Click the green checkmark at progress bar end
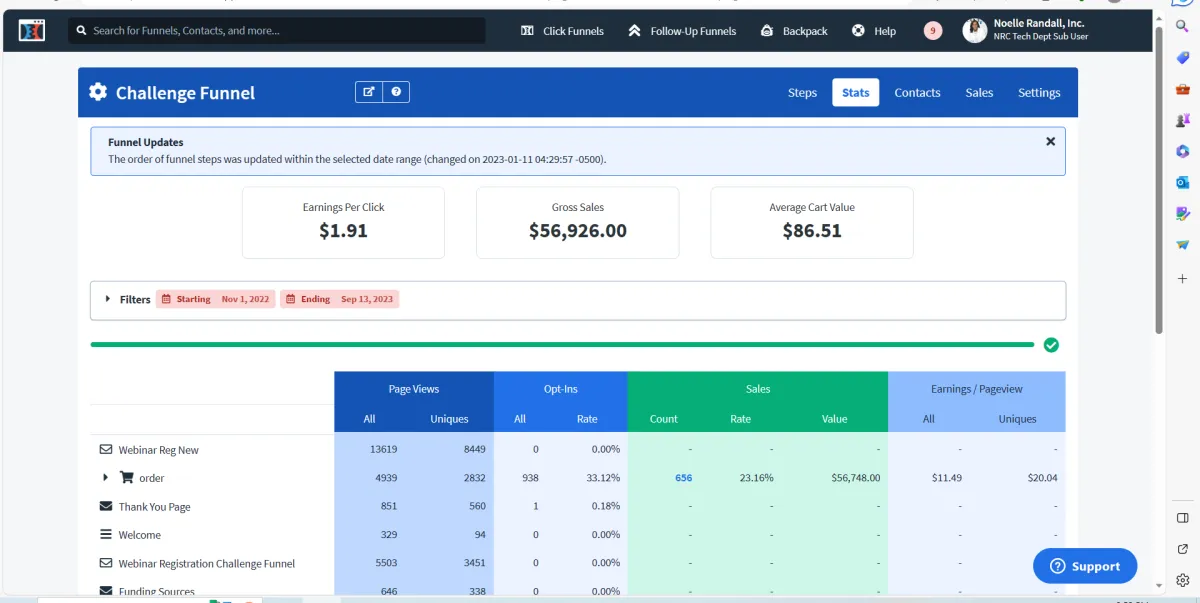The image size is (1200, 603). tap(1051, 345)
